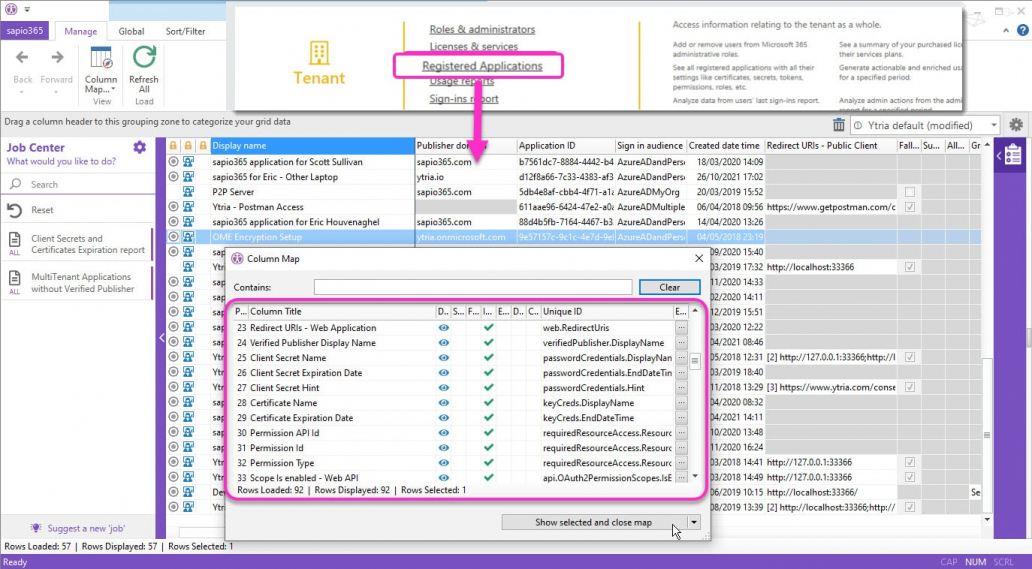The height and width of the screenshot is (569, 1032).
Task: Collapse the ribbon with the up chevron
Action: tap(1006, 30)
